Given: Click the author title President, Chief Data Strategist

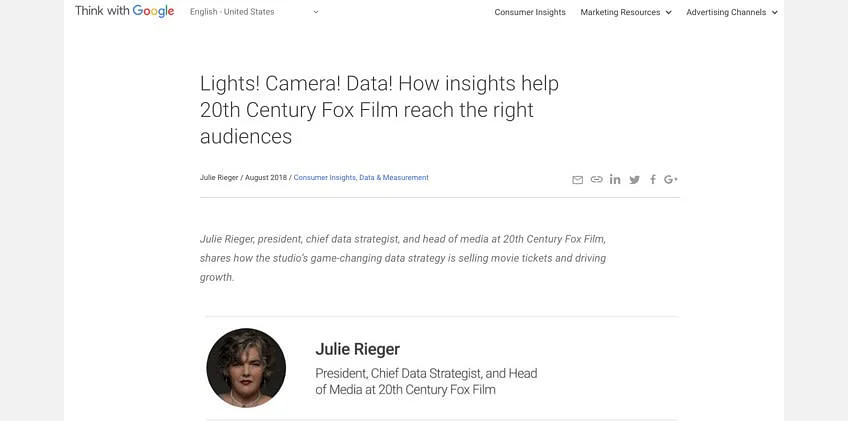Looking at the screenshot, I should [426, 381].
